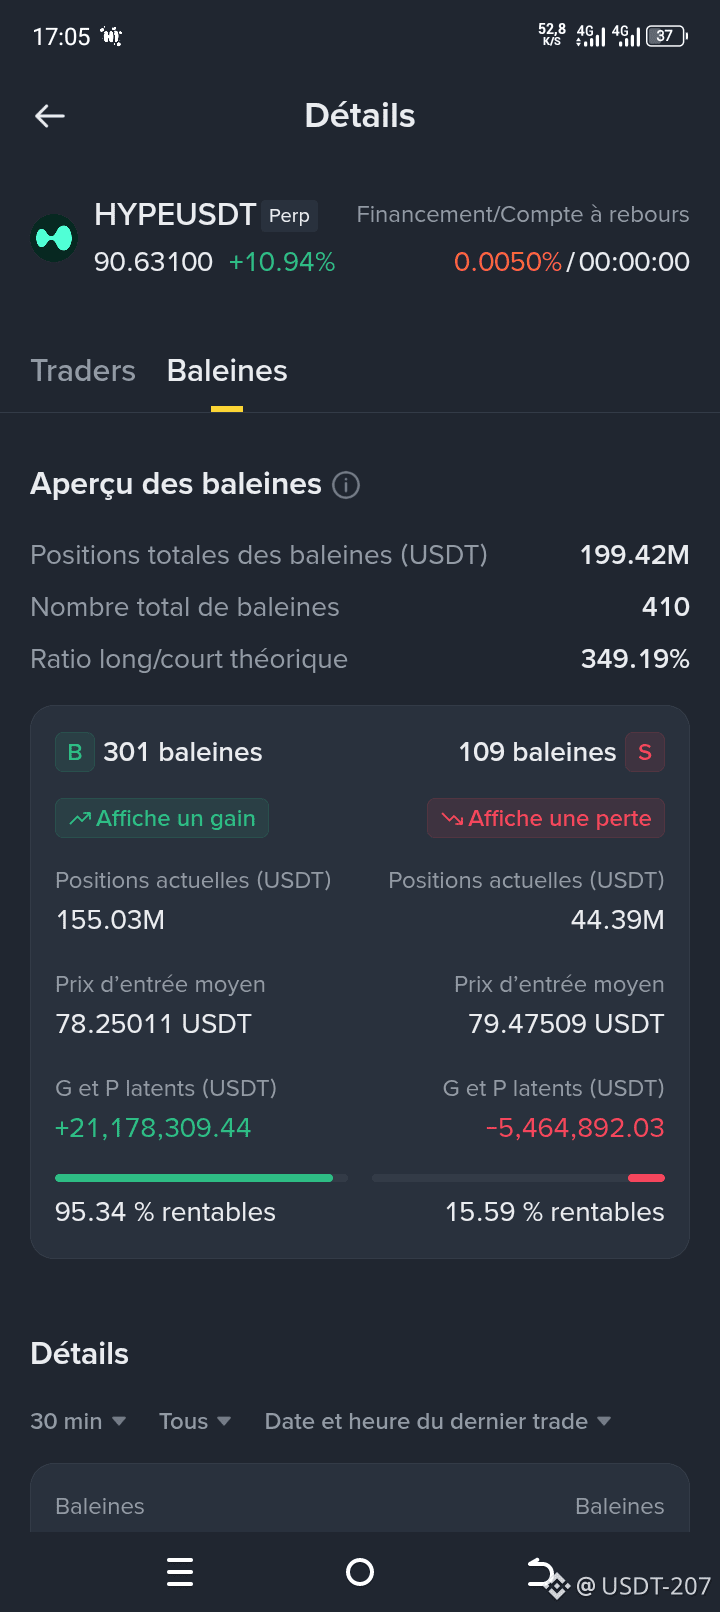The width and height of the screenshot is (720, 1612).
Task: Tap the Perp contract tag
Action: [289, 216]
